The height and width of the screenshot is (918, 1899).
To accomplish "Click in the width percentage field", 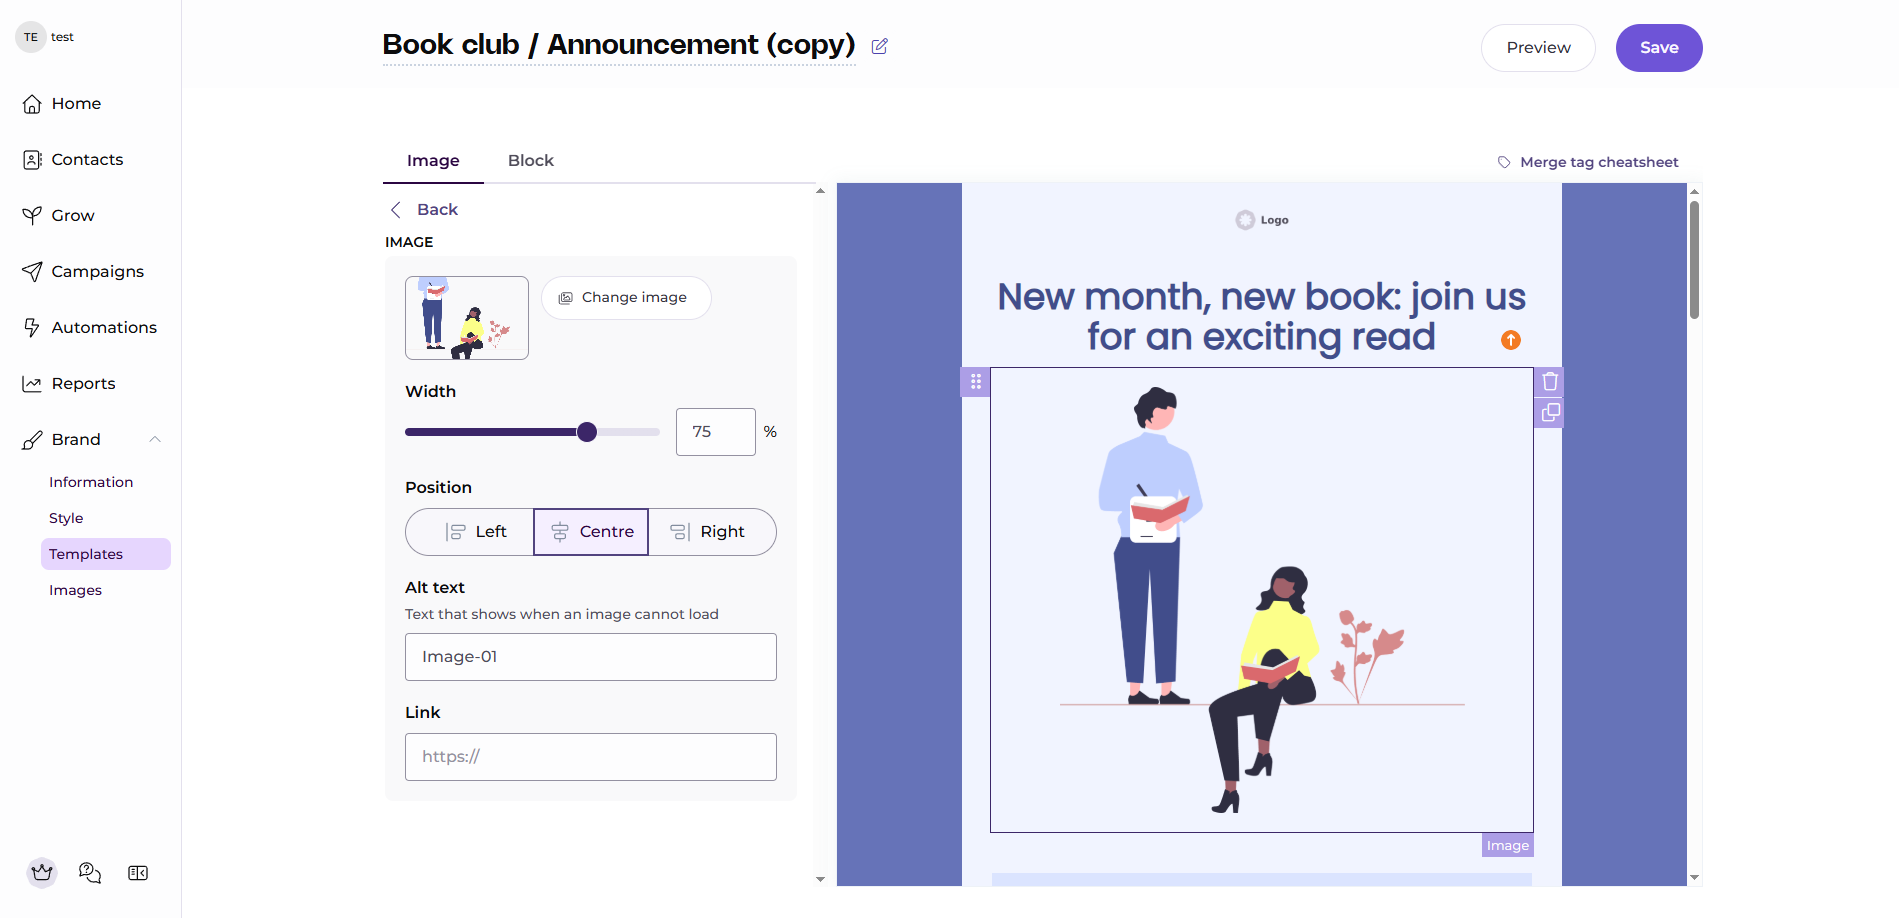I will pyautogui.click(x=716, y=432).
